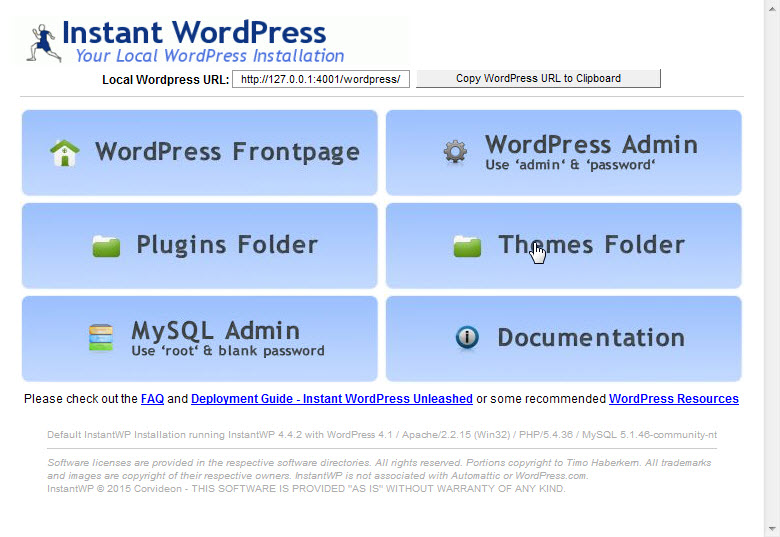The image size is (780, 537).
Task: Click the green house Frontpage icon
Action: pyautogui.click(x=65, y=153)
